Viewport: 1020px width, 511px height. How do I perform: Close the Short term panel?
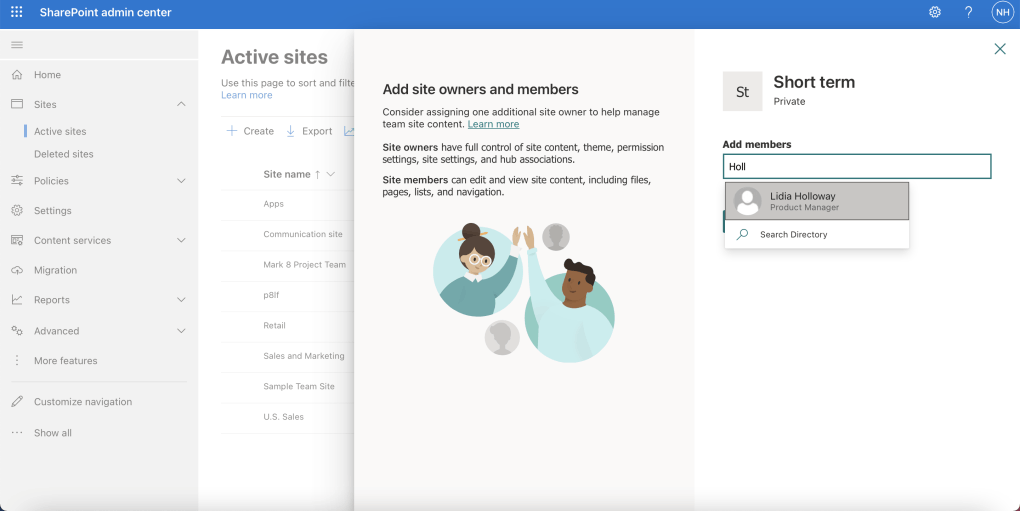1000,49
